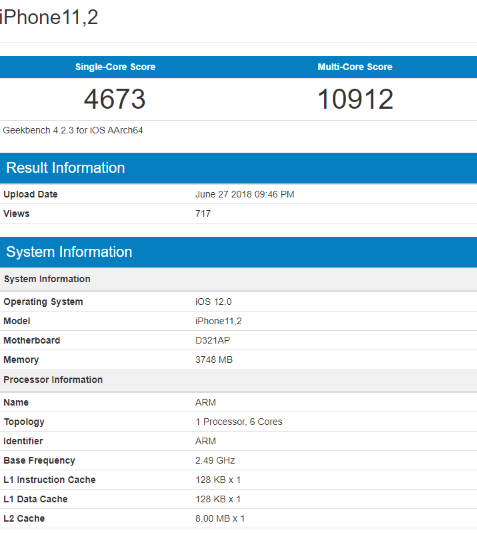Click the Motherboard label
477x533 pixels.
(x=32, y=340)
